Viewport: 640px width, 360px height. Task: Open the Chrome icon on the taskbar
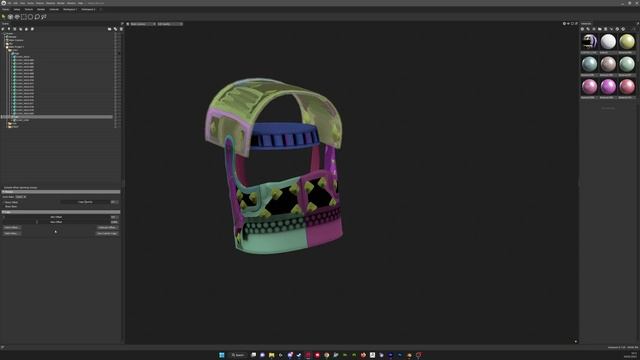click(x=327, y=355)
